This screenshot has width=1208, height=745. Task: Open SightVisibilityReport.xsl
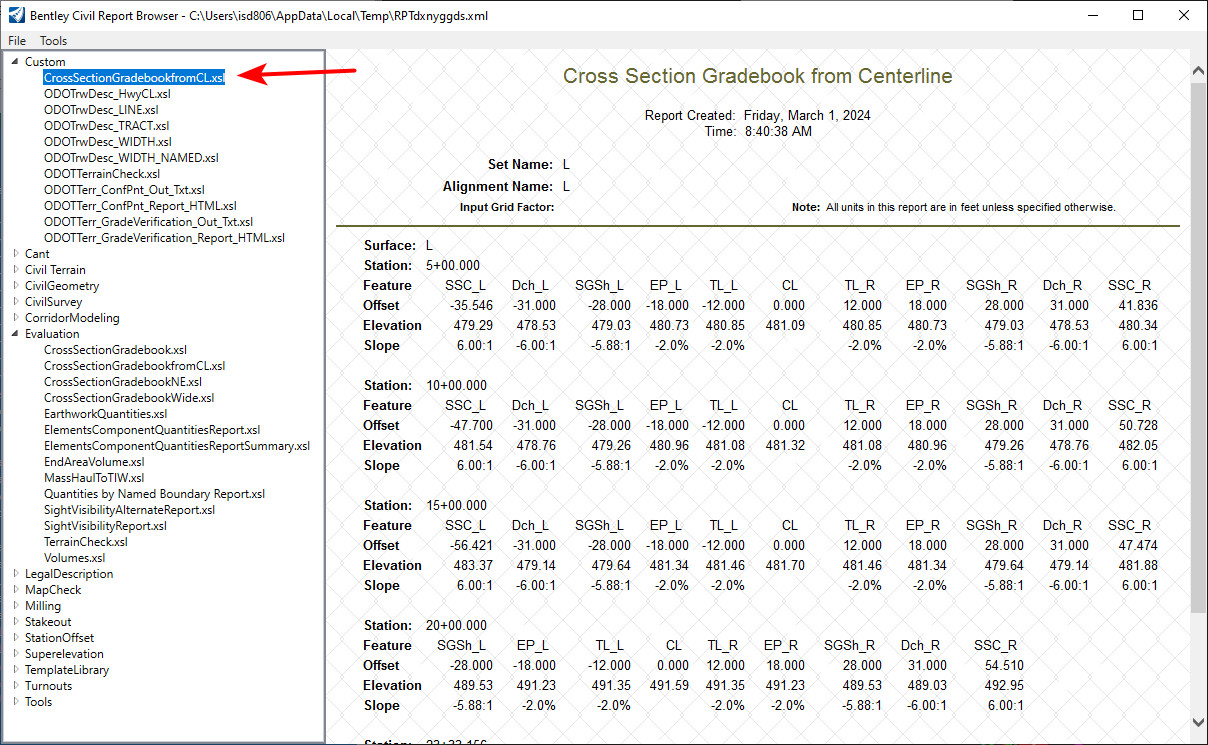coord(105,526)
